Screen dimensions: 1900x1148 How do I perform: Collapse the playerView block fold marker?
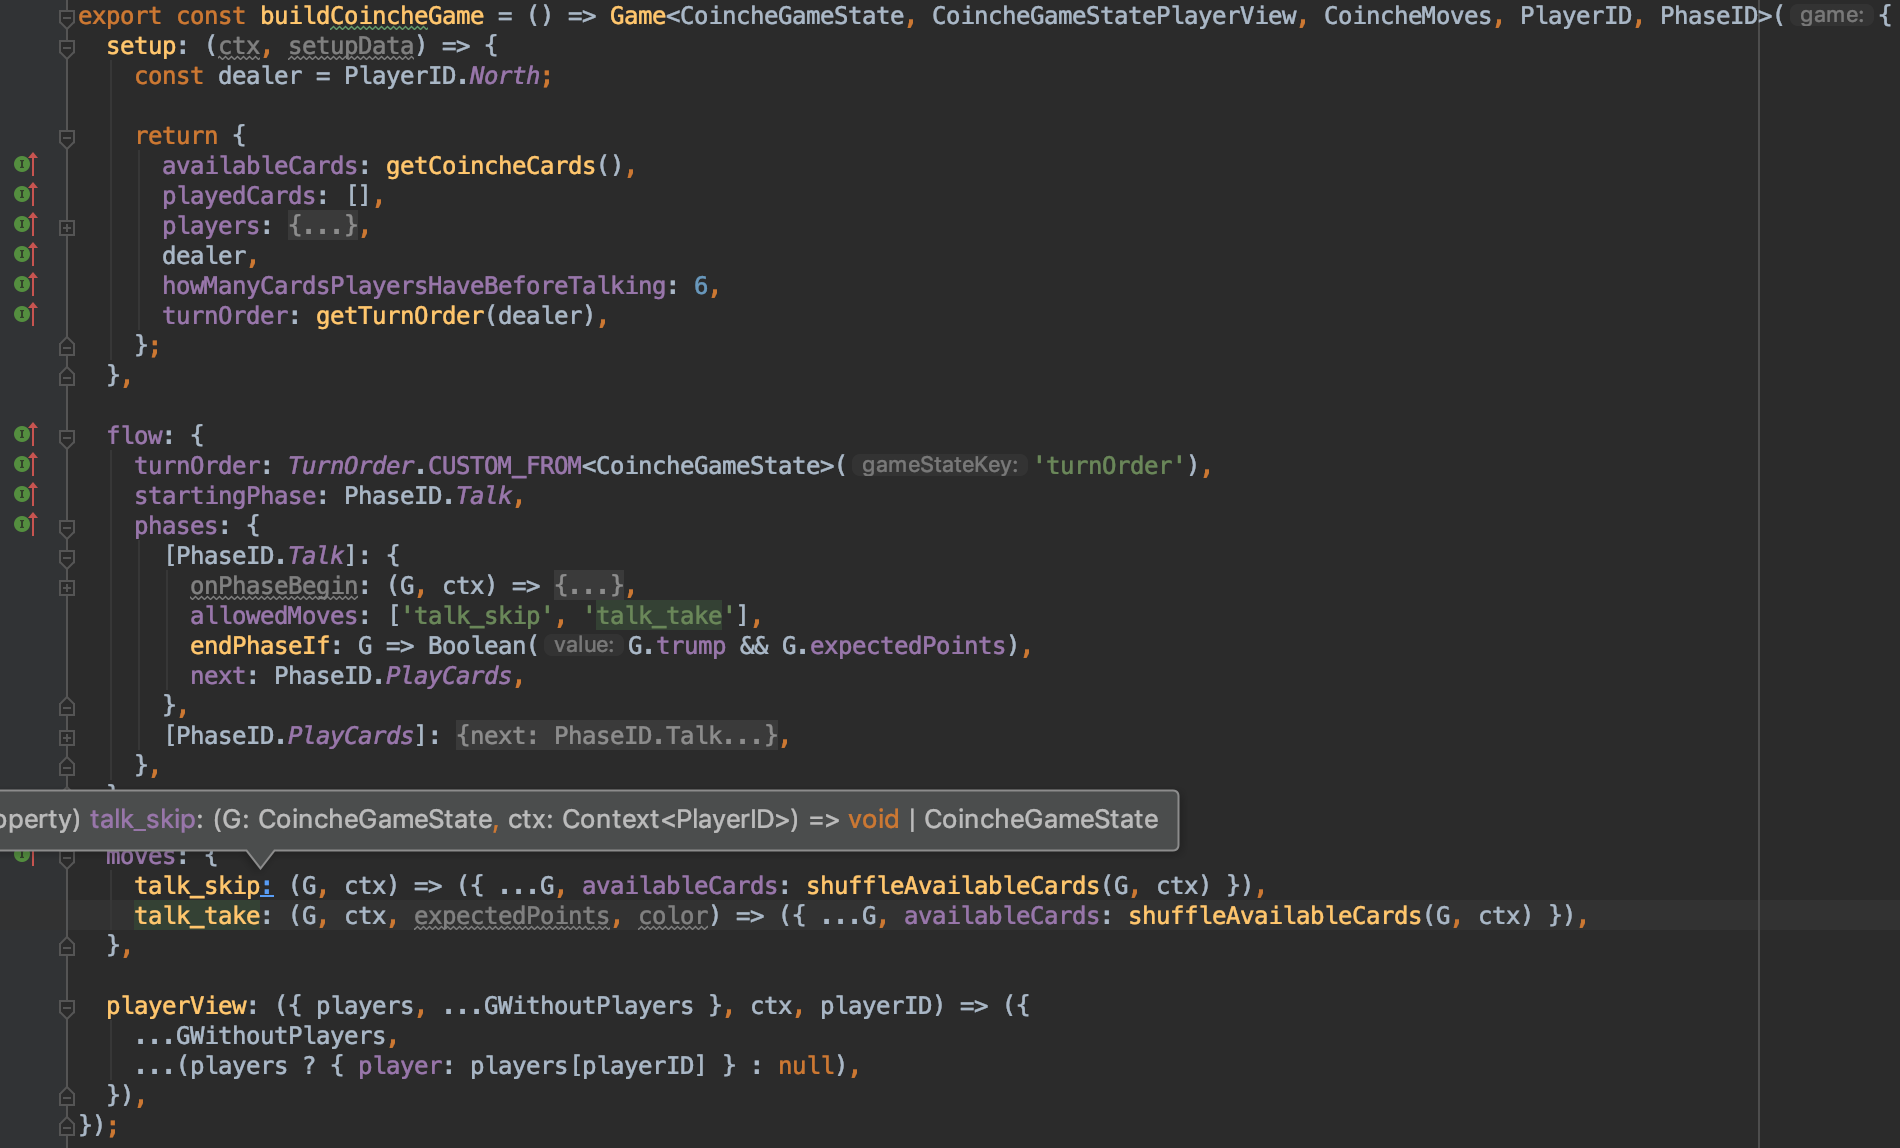[67, 1007]
